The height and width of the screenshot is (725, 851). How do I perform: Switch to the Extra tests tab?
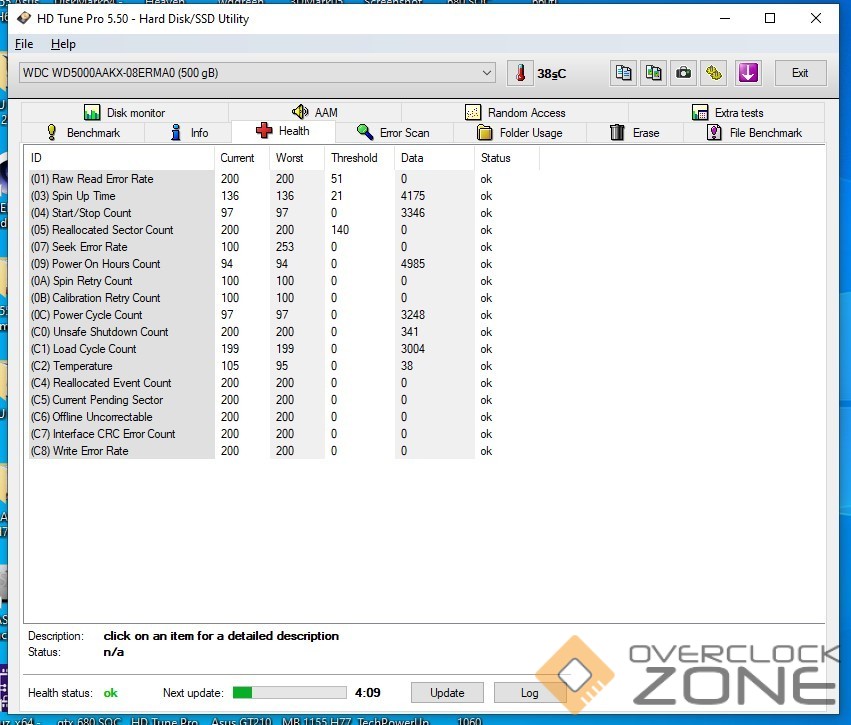click(x=727, y=112)
